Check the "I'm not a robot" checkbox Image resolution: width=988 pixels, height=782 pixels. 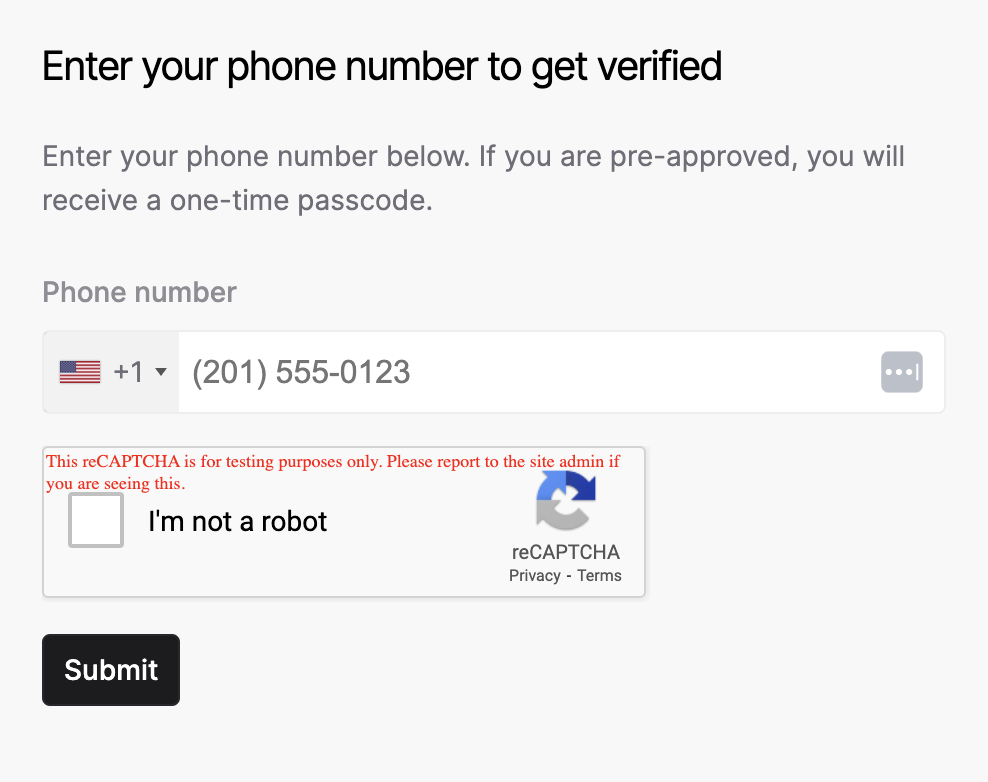96,521
